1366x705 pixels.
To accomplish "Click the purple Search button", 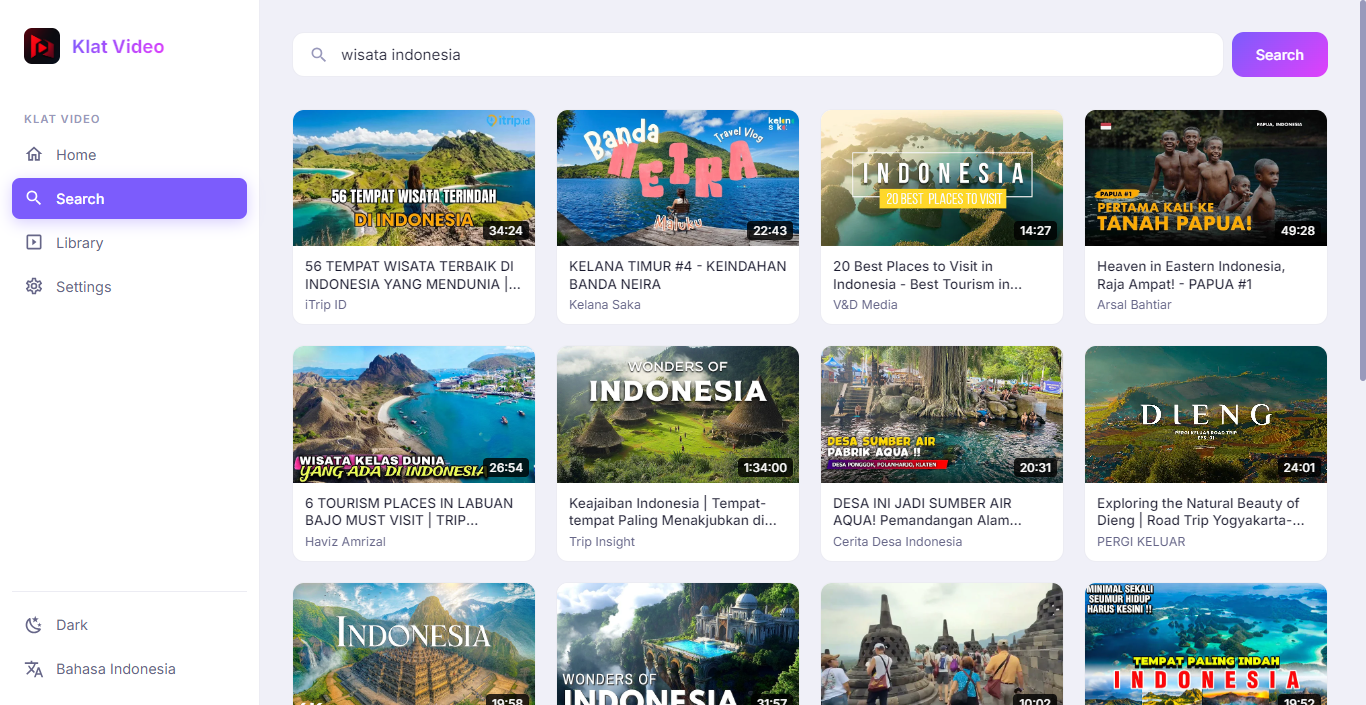I will [x=1279, y=54].
